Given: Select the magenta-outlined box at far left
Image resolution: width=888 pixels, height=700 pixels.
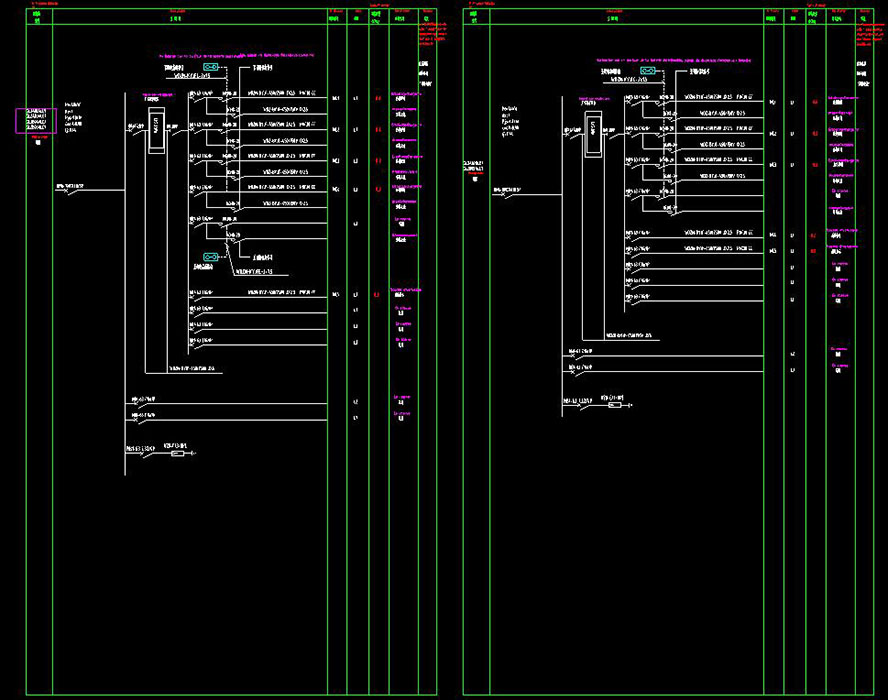Looking at the screenshot, I should coord(35,120).
